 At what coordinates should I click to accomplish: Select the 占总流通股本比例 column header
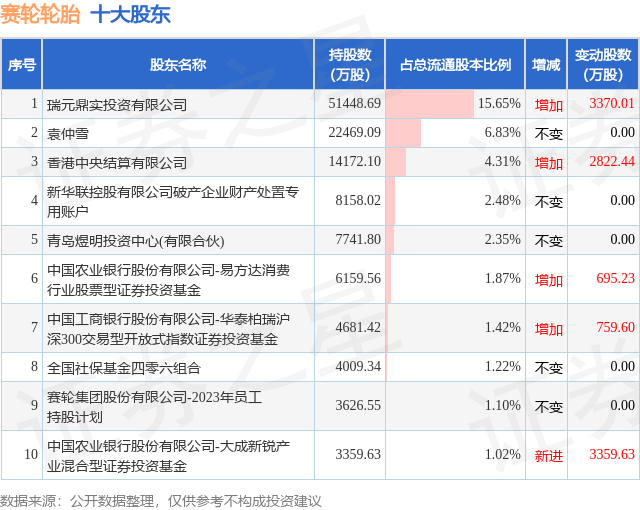[x=455, y=64]
